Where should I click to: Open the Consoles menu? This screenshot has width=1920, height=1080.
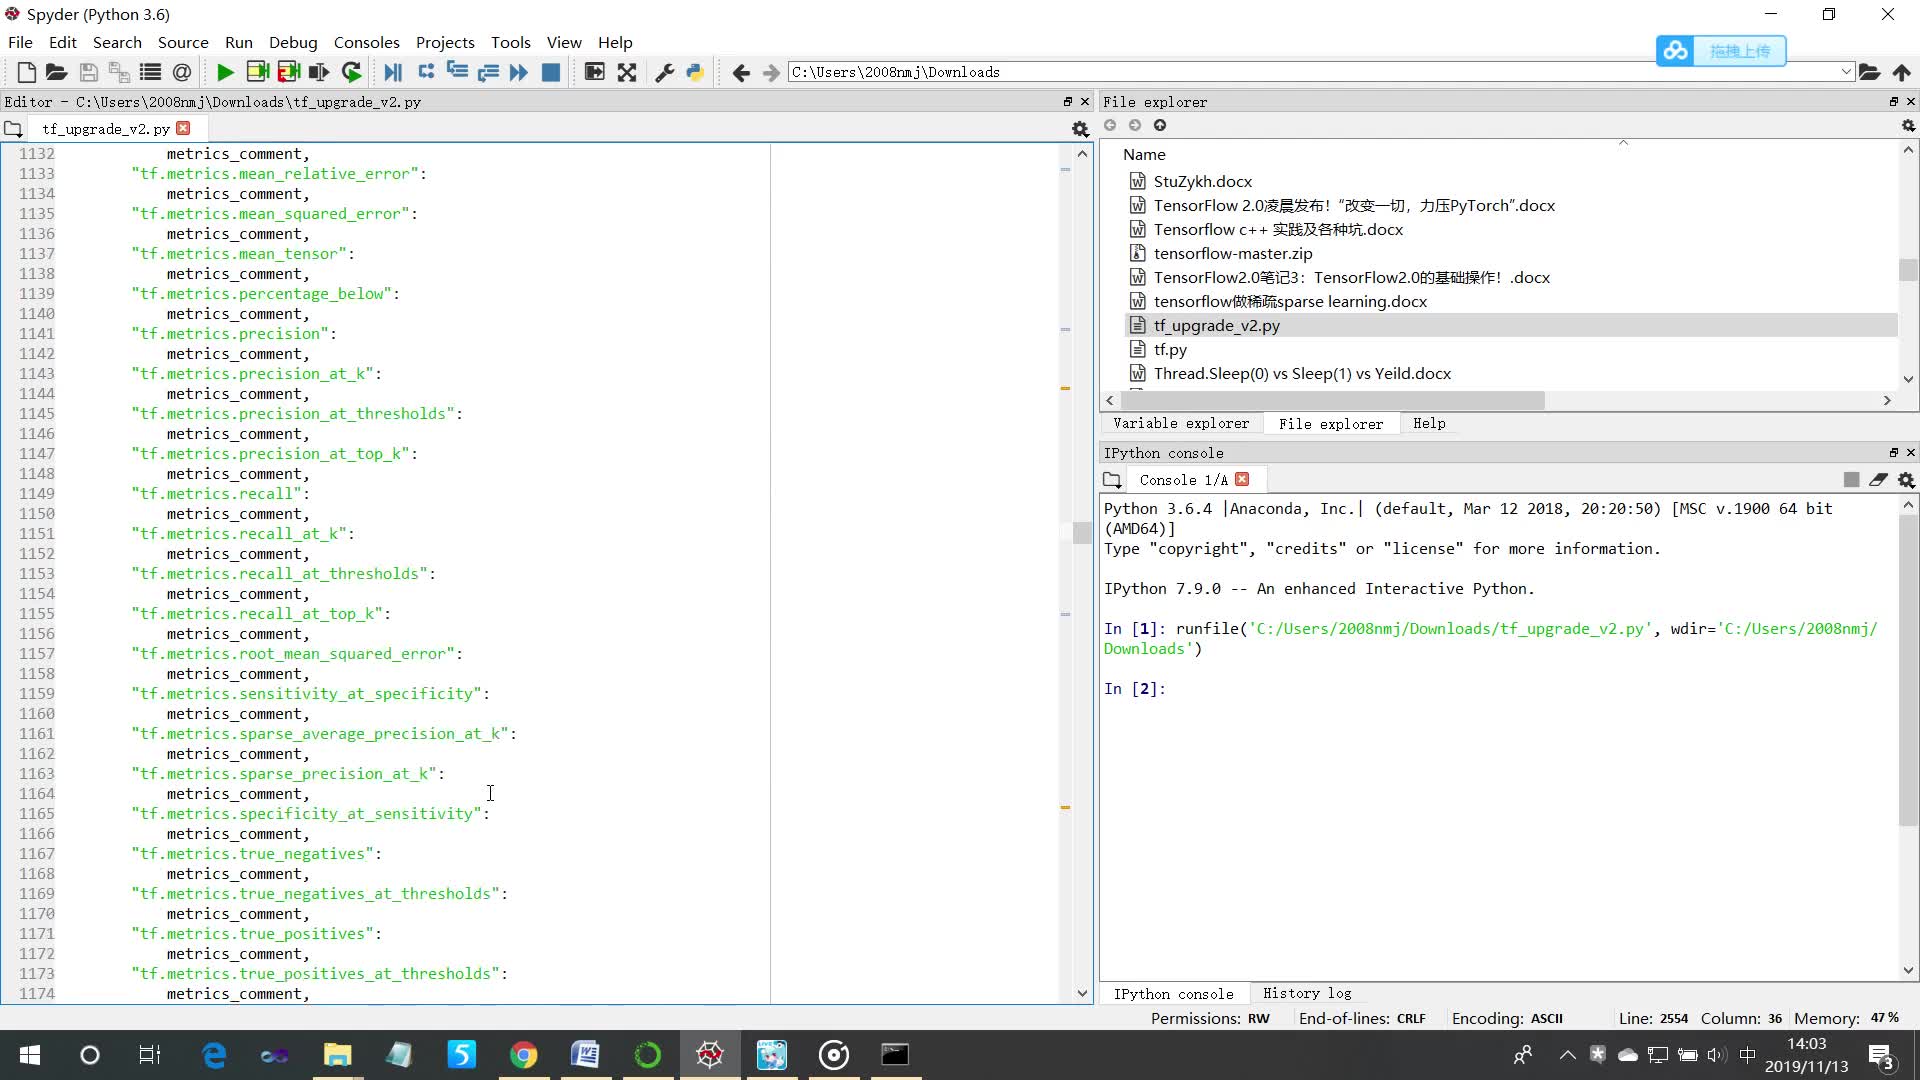pos(366,42)
